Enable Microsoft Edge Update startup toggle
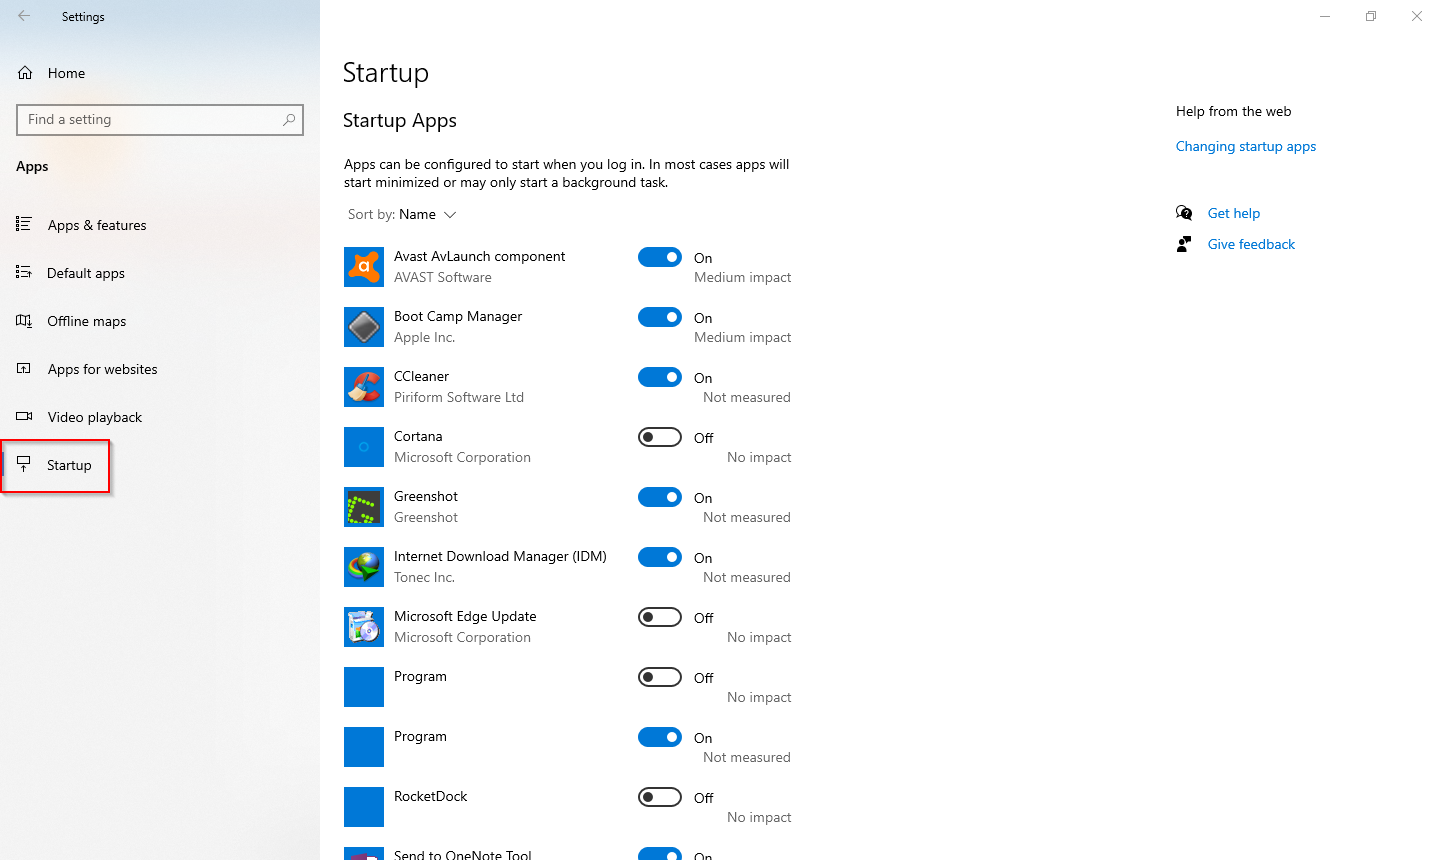 660,617
